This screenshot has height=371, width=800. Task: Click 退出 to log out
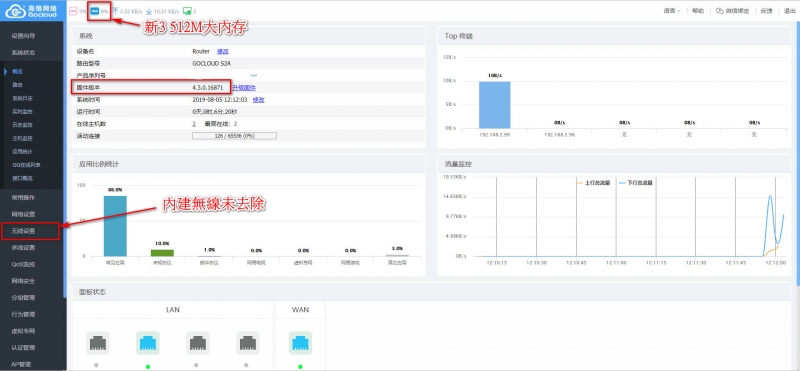(790, 11)
